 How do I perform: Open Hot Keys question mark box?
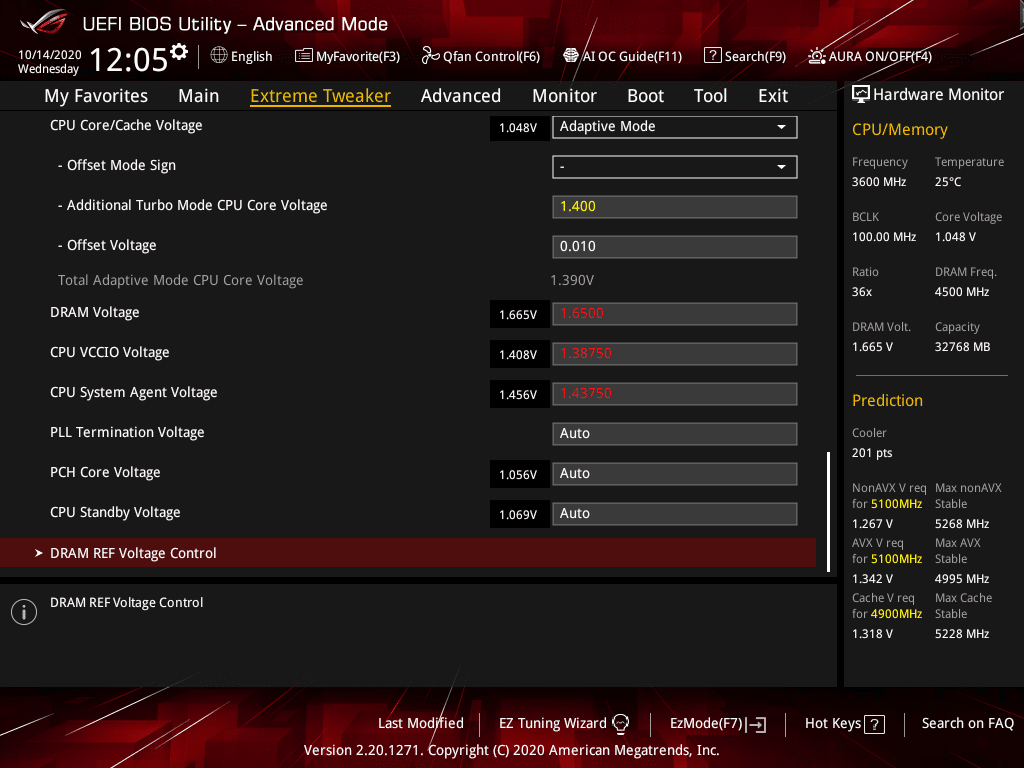(x=874, y=724)
